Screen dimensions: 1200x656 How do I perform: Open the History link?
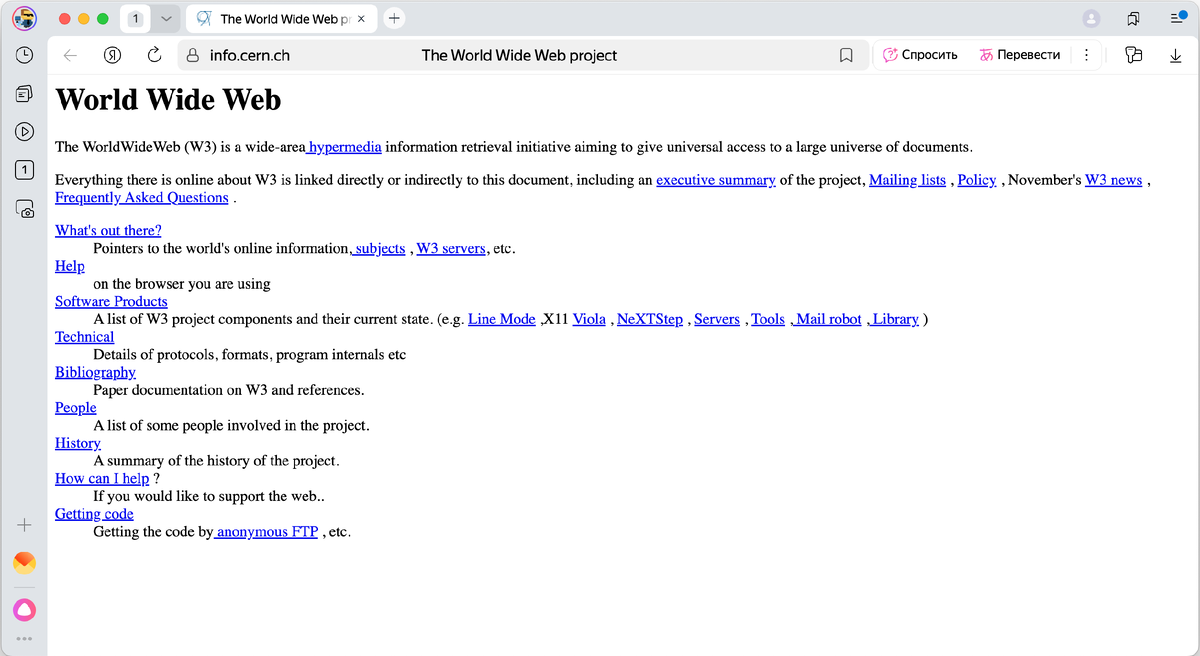pyautogui.click(x=78, y=443)
